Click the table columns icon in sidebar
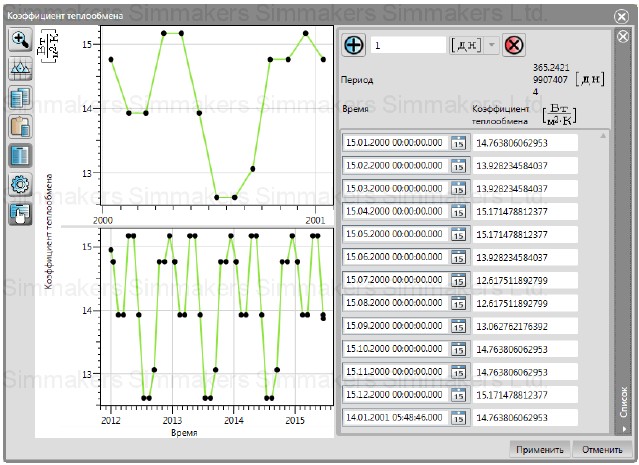This screenshot has width=639, height=465. (x=20, y=155)
